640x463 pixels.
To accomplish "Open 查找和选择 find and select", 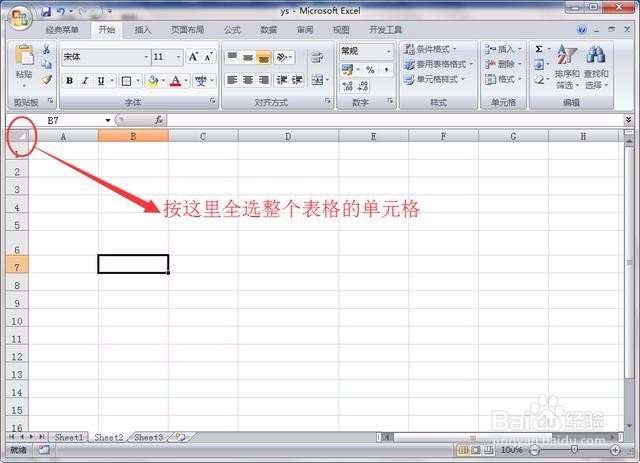I will tap(596, 67).
